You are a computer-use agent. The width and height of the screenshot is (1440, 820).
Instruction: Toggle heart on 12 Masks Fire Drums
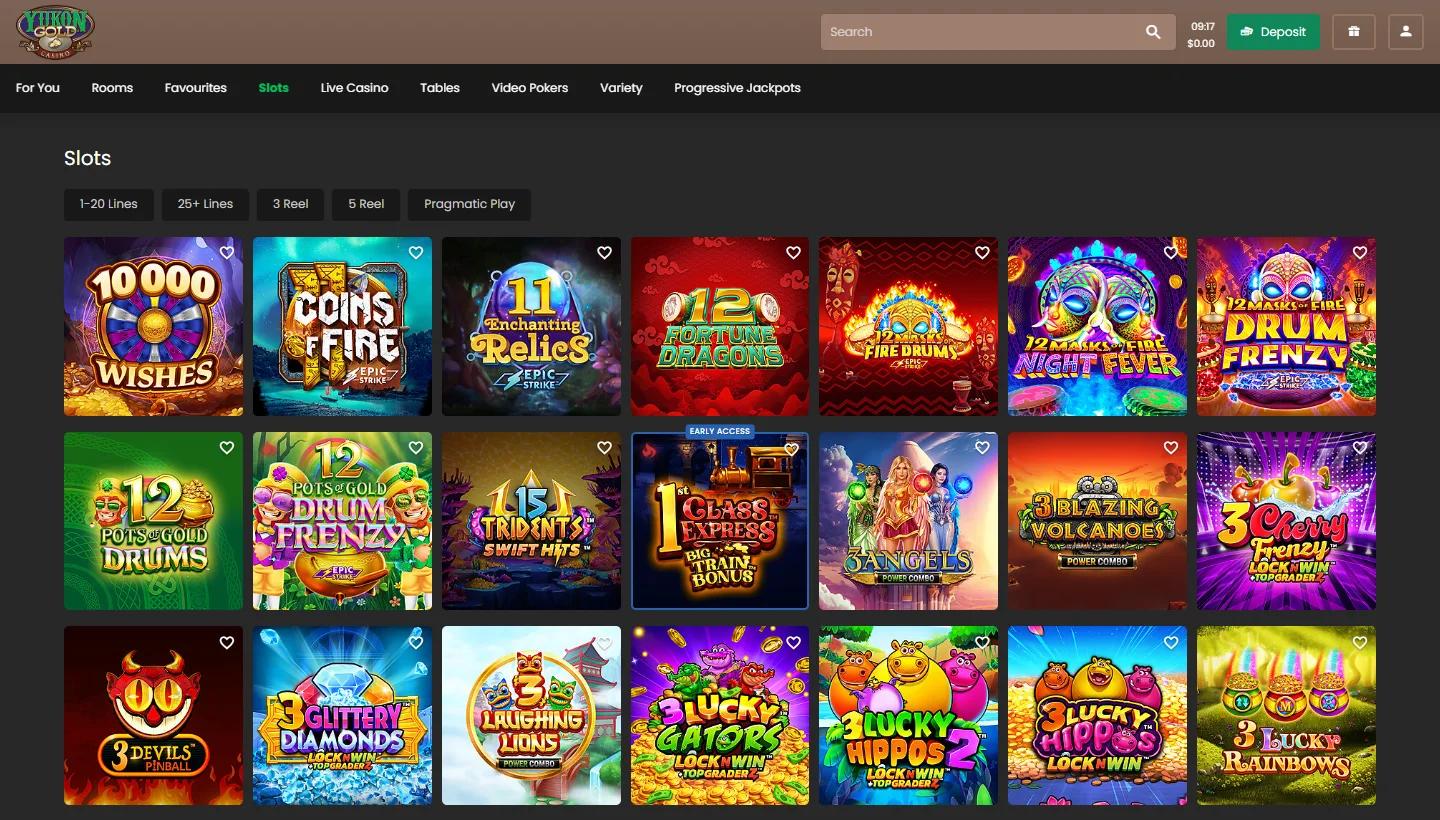pos(982,253)
